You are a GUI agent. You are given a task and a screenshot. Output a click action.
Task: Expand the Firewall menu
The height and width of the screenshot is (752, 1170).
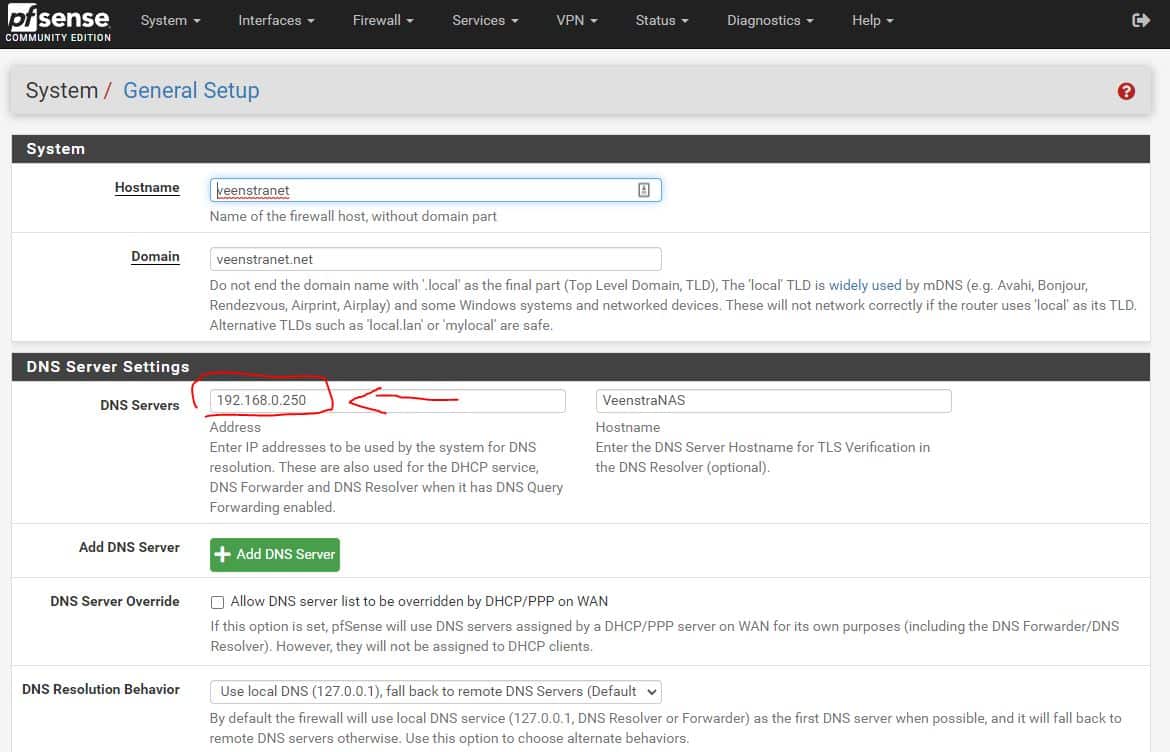point(383,20)
